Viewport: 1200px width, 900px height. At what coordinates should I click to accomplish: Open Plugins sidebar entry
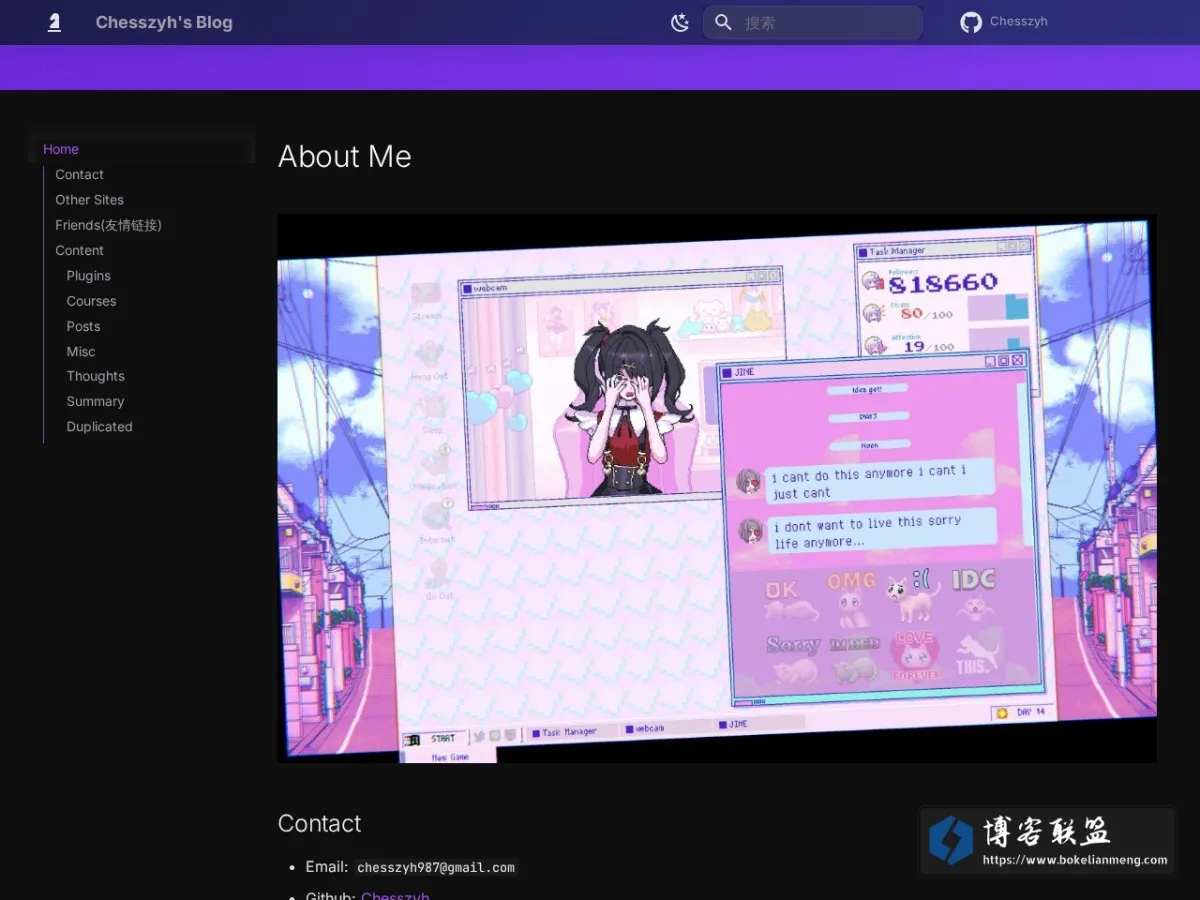88,275
